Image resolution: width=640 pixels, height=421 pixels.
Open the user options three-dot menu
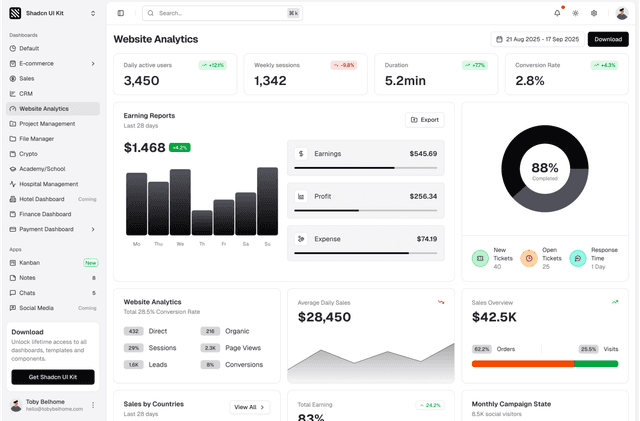point(93,405)
